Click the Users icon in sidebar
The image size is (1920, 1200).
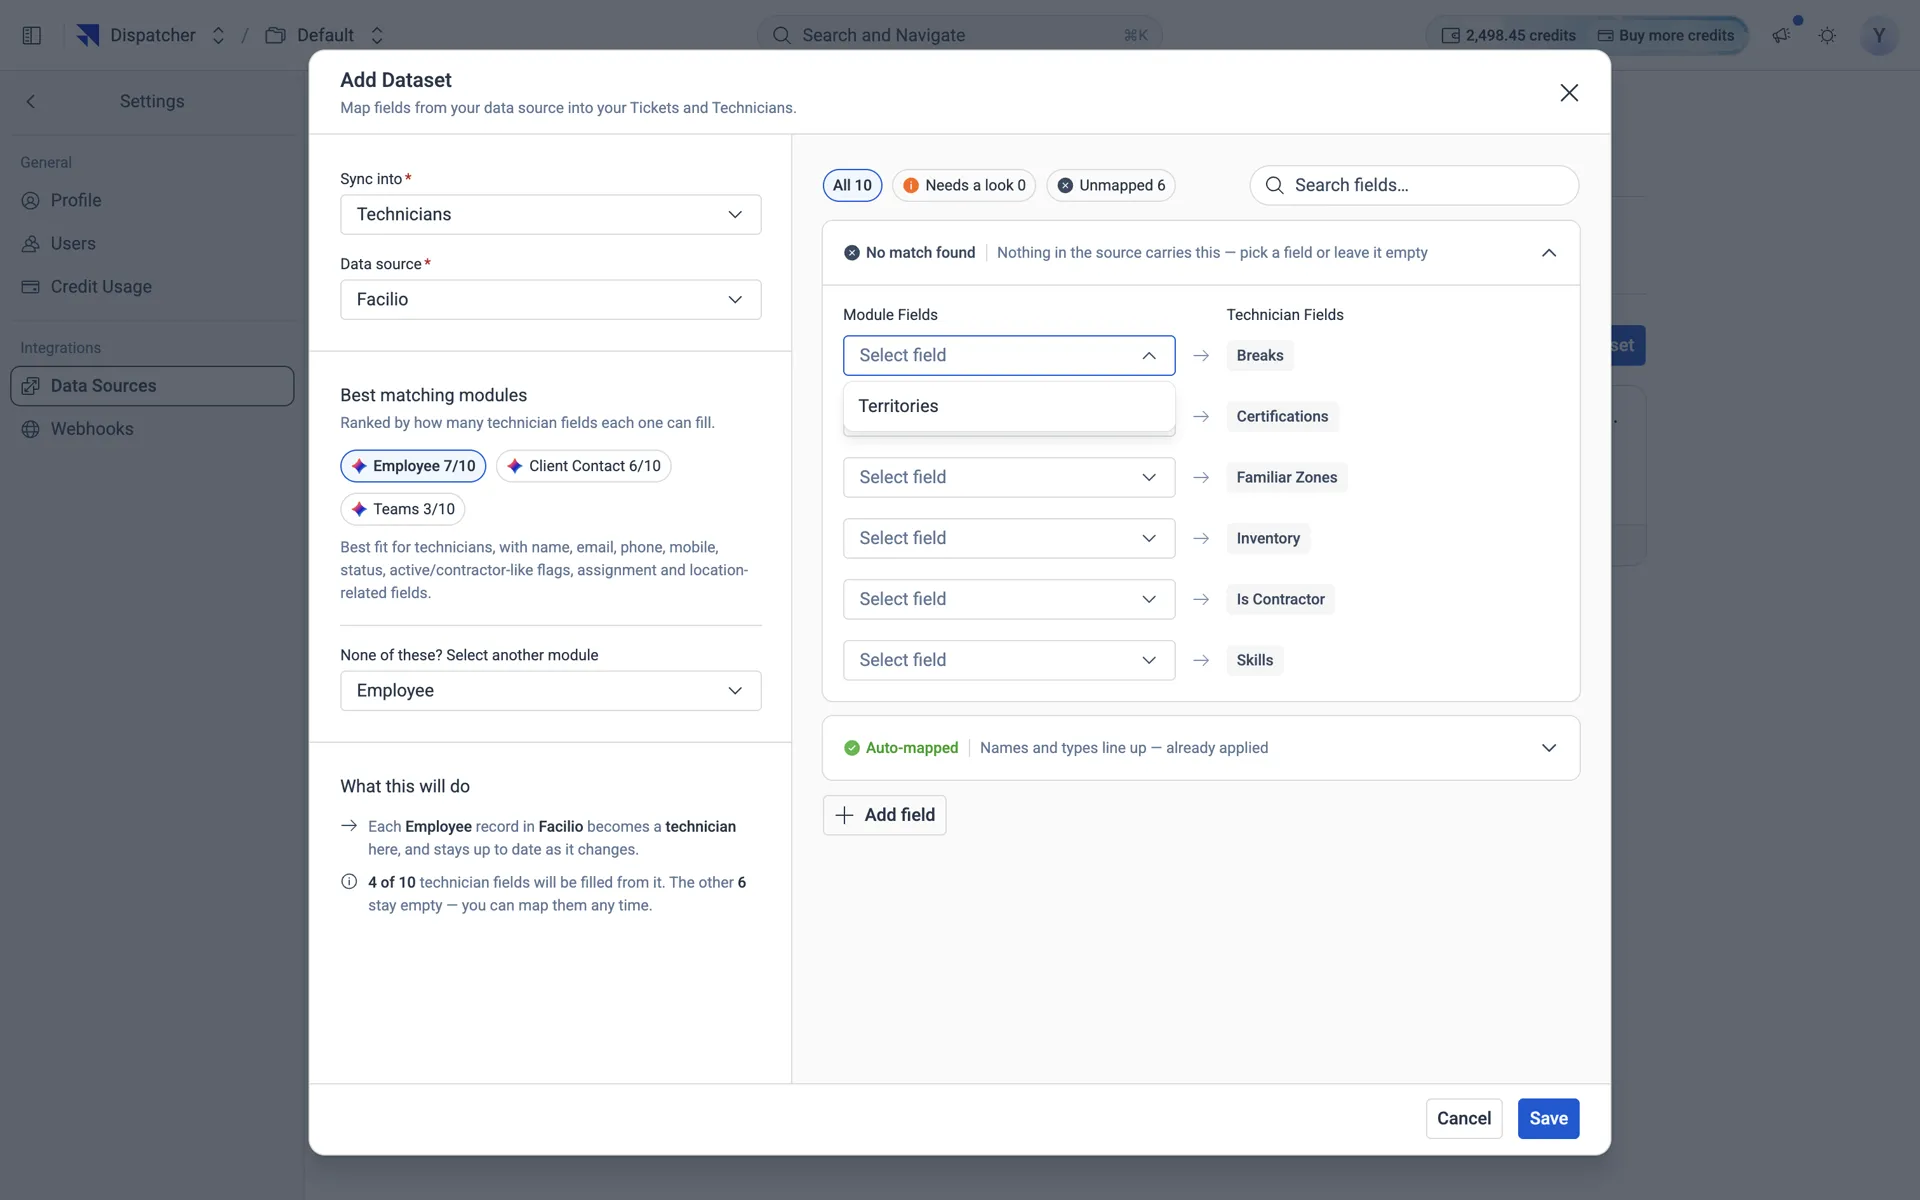[31, 243]
